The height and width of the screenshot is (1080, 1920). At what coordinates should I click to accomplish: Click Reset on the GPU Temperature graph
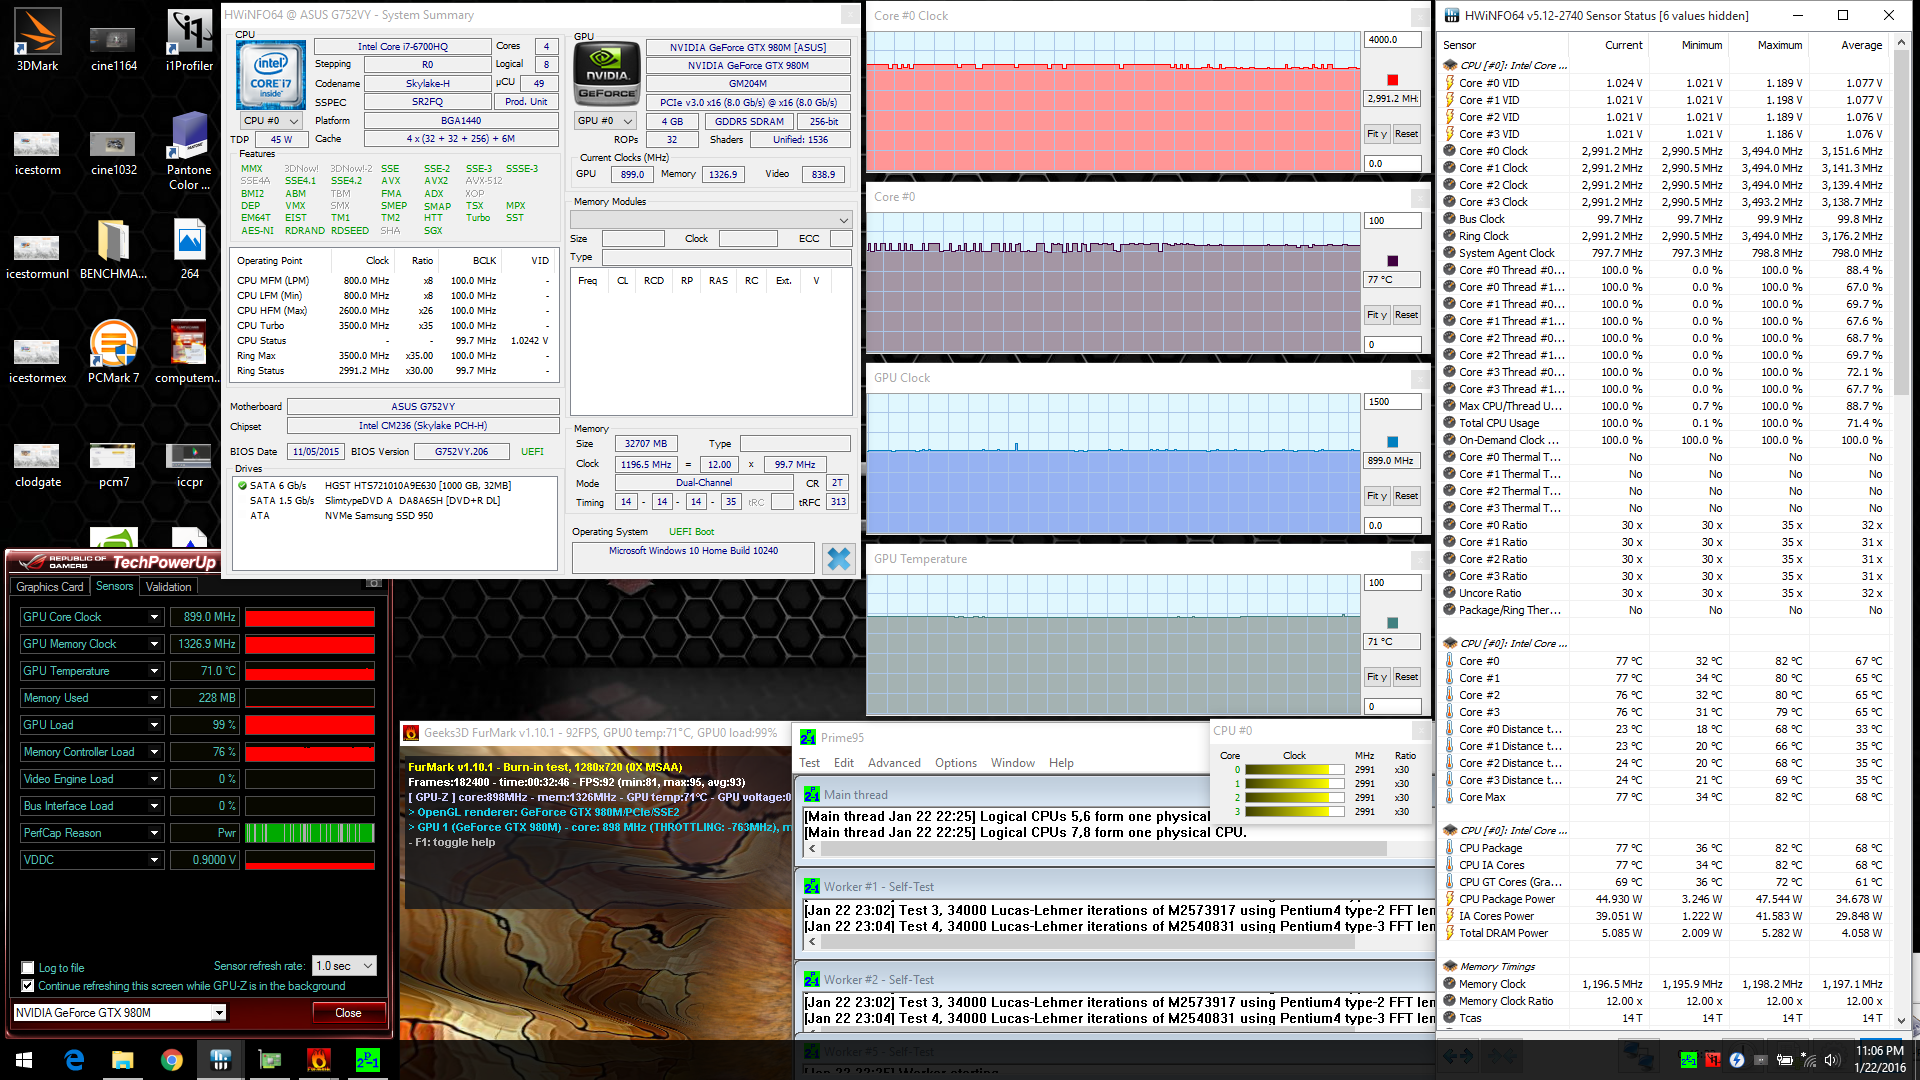1406,677
